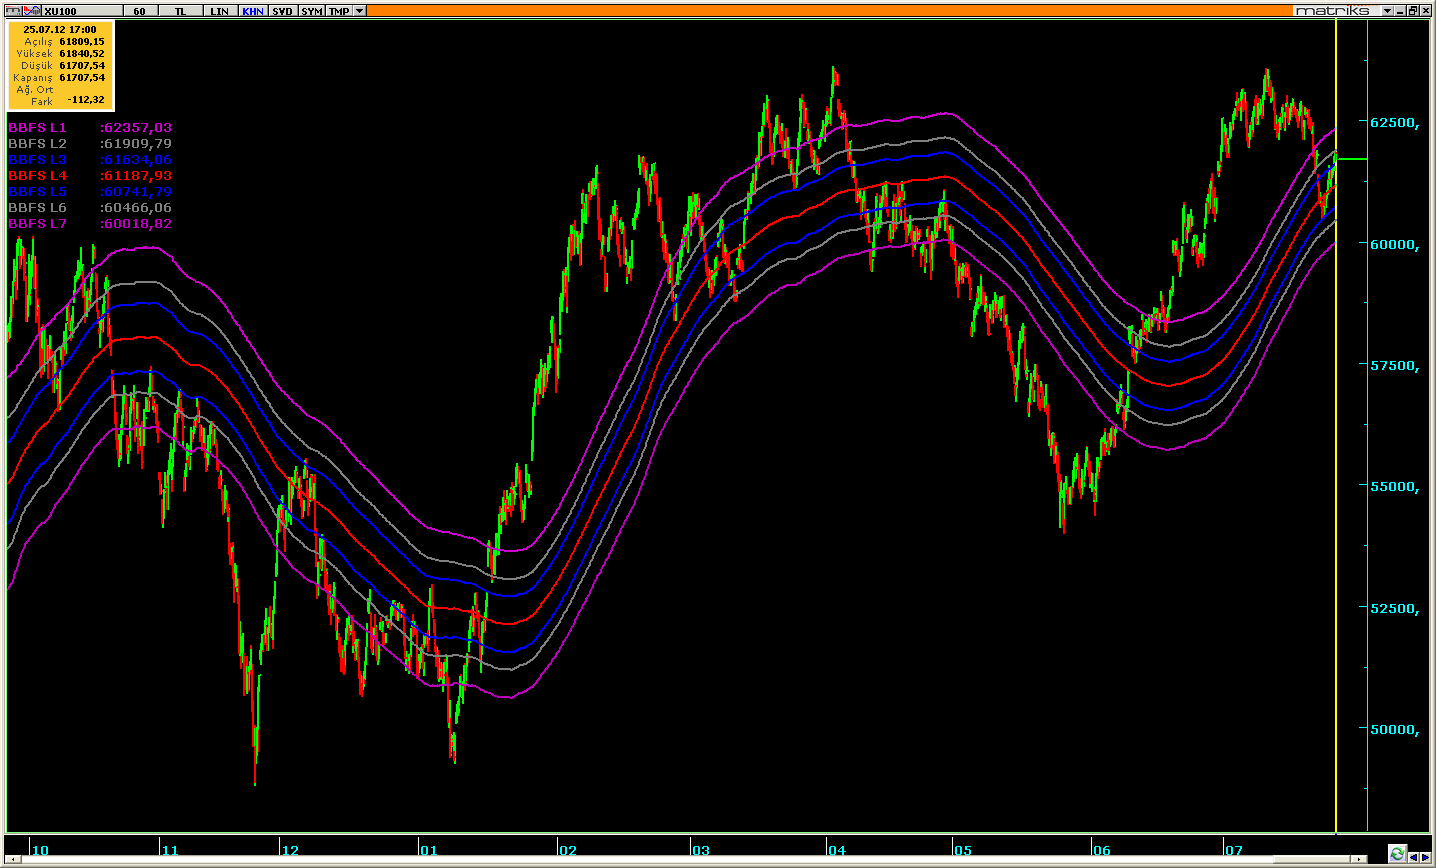
Task: Click the blue right arrow icon
Action: [x=1425, y=858]
